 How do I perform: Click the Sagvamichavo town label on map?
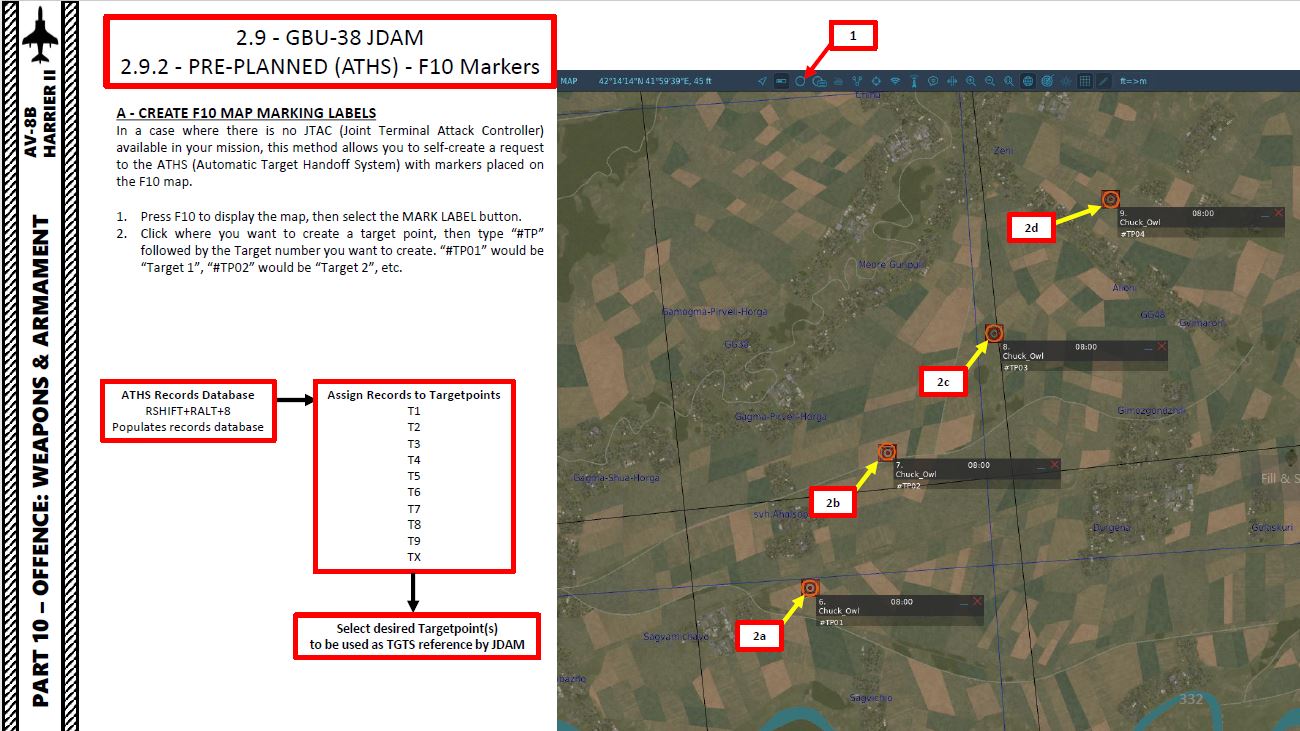676,636
